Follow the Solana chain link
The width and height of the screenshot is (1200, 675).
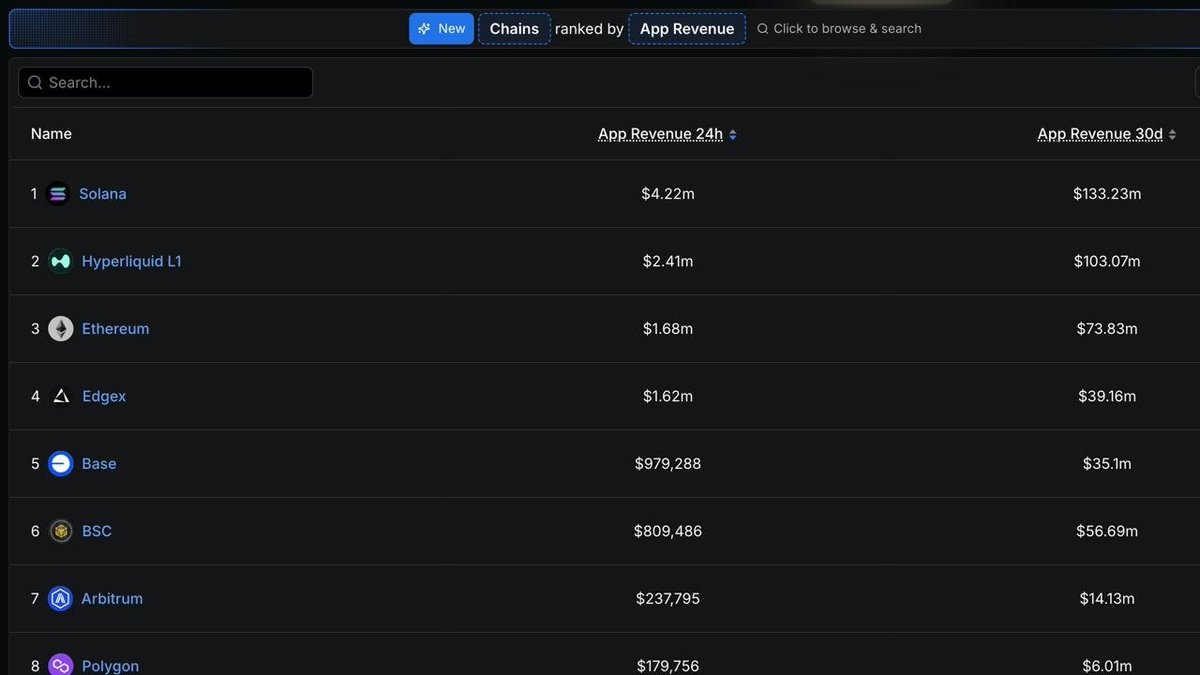(102, 193)
